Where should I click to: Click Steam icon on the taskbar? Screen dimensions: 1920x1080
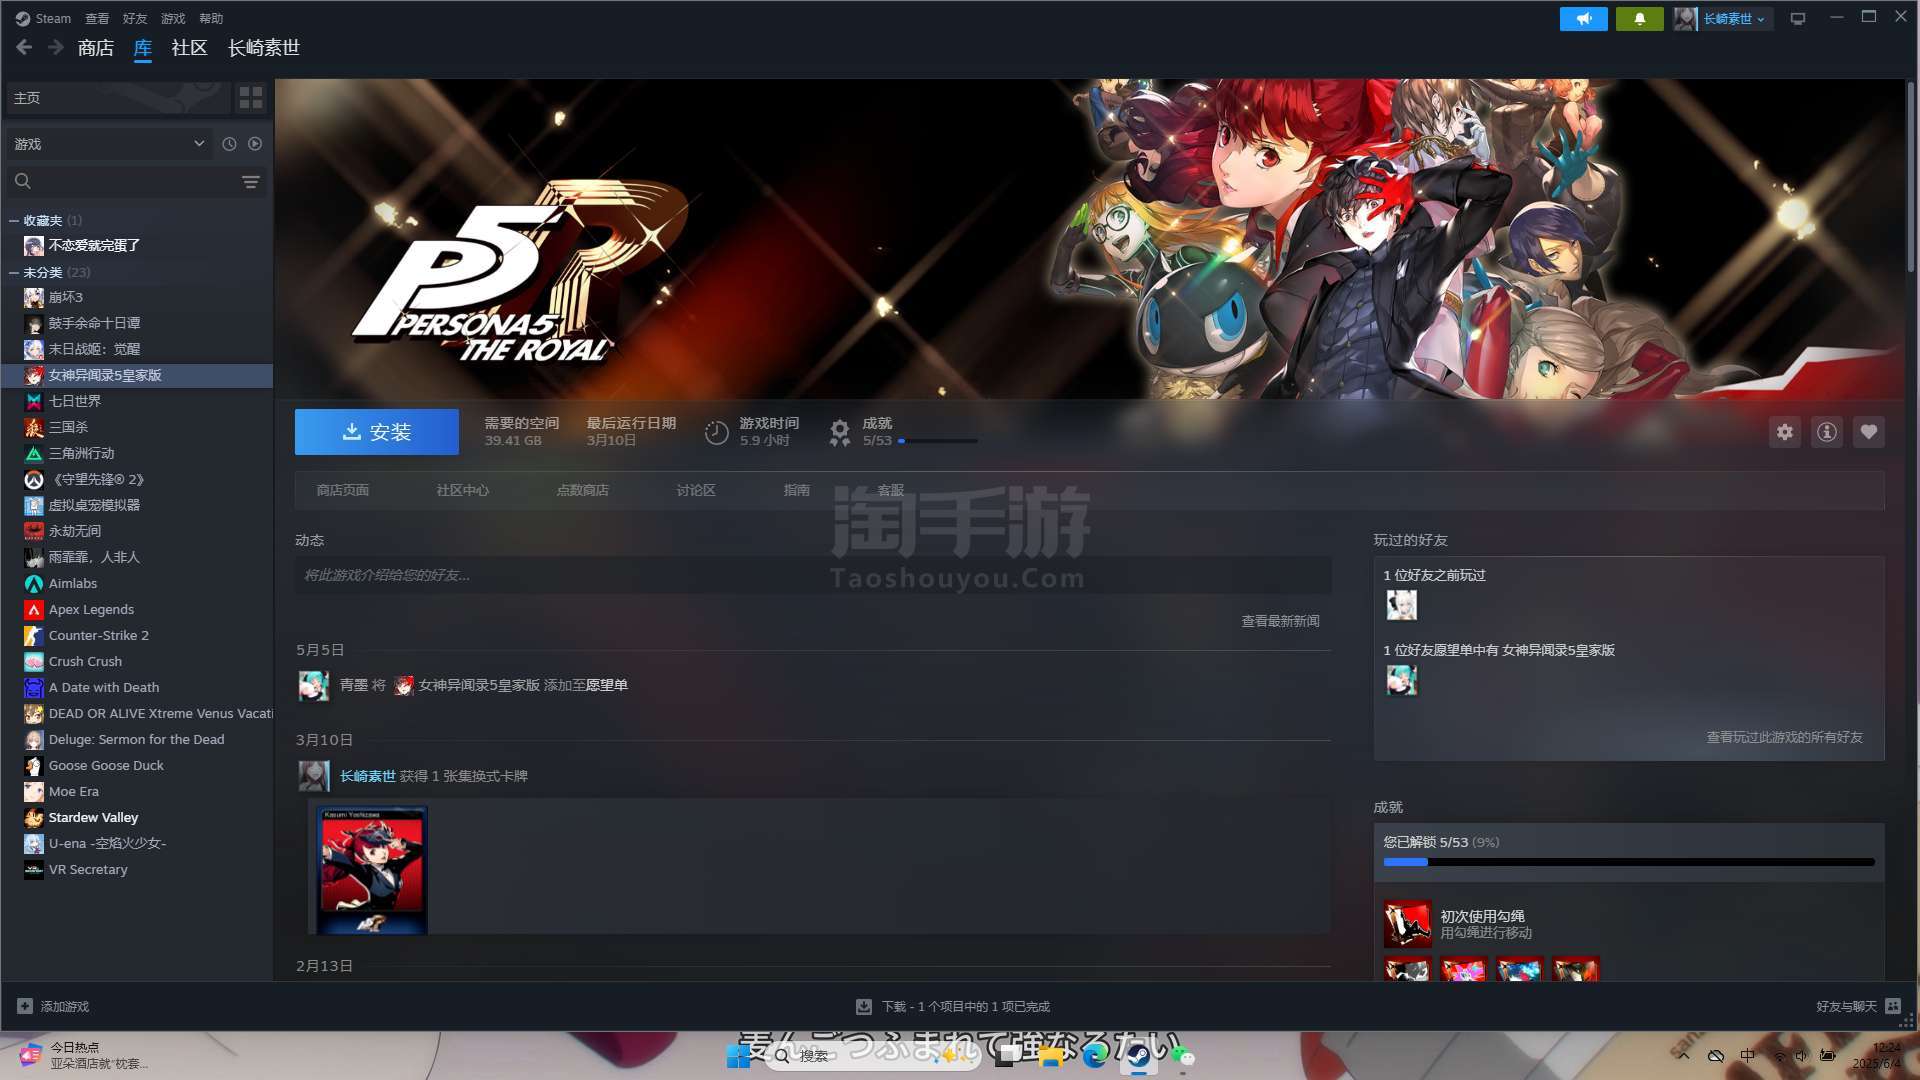(x=1138, y=1056)
